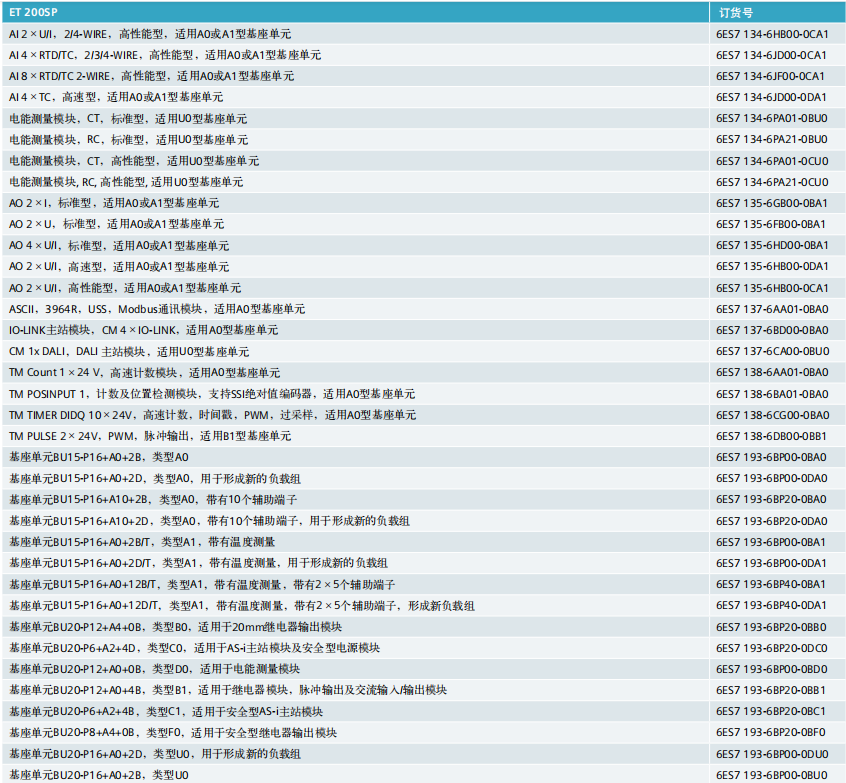
Task: Select order number 6ES7 134-6HB00-0CA1
Action: click(x=772, y=34)
